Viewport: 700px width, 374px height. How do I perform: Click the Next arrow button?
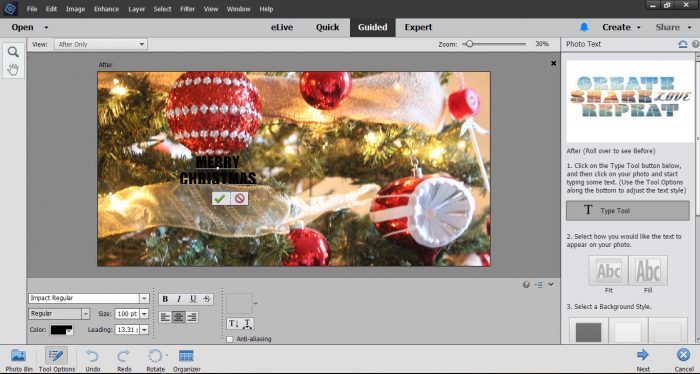643,361
